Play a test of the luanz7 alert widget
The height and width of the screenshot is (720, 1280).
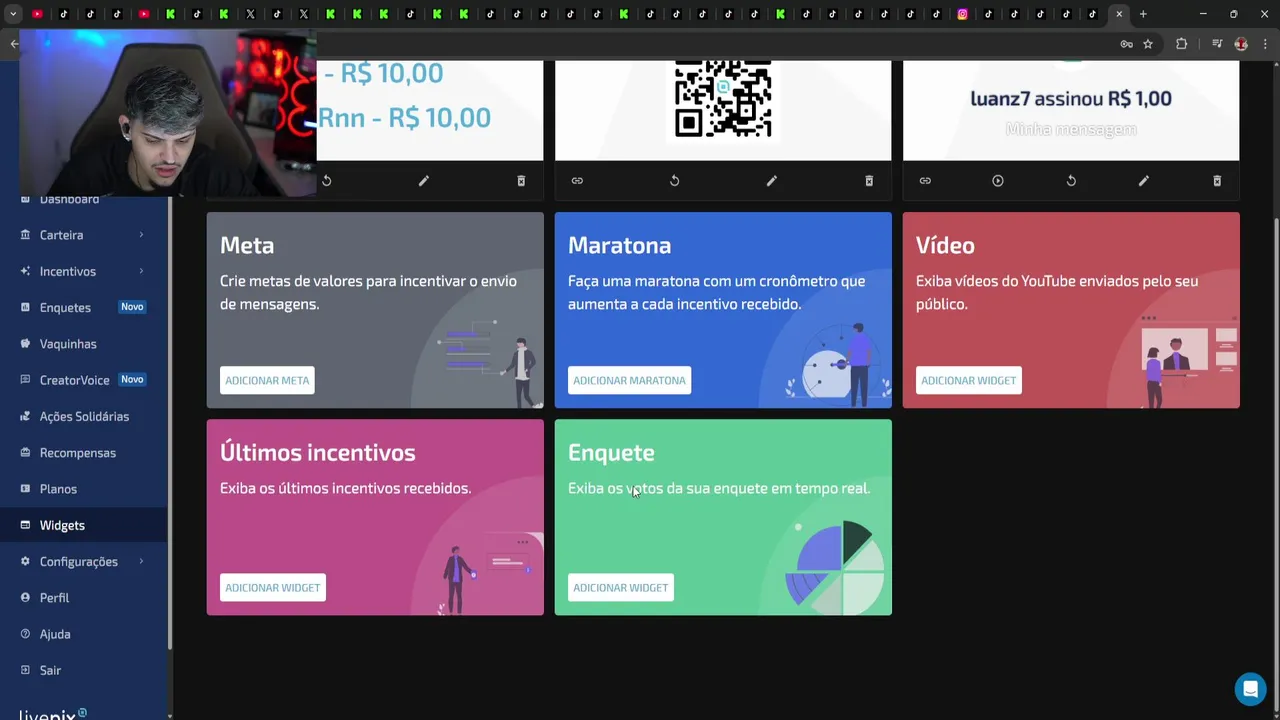pos(998,181)
